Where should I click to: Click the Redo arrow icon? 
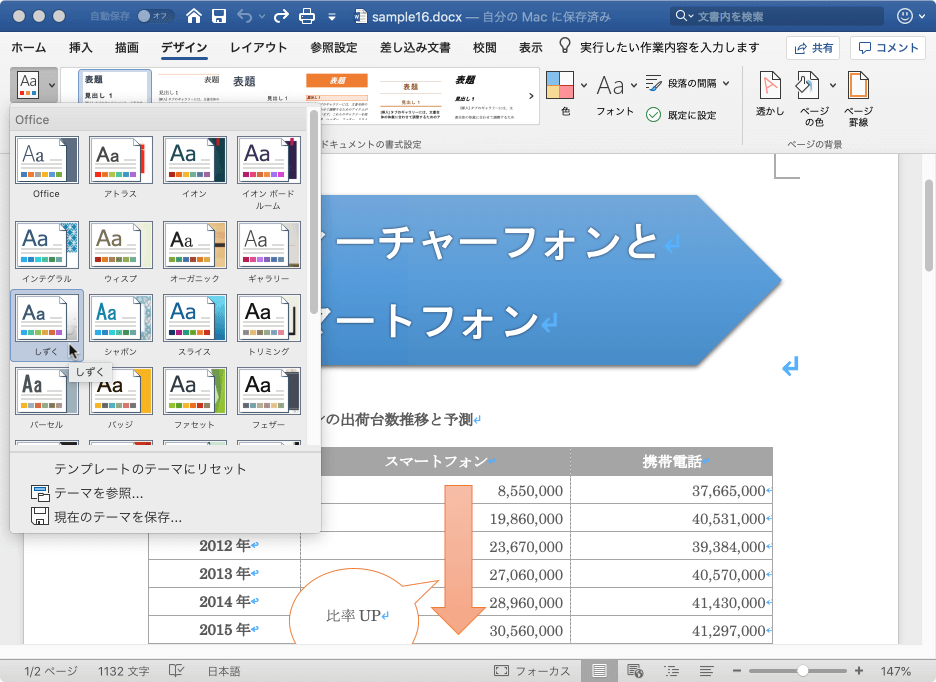pos(281,16)
